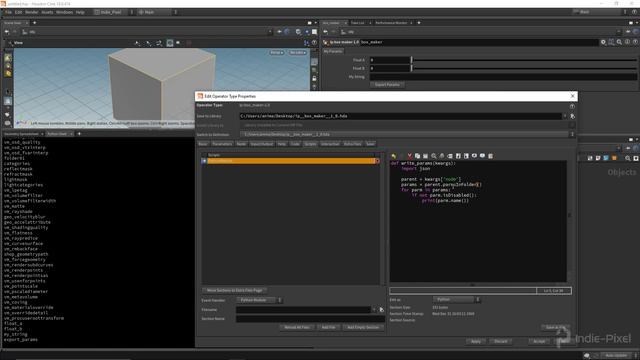Click the paste icon in script editor toolbar
The width and height of the screenshot is (640, 360).
click(x=425, y=156)
